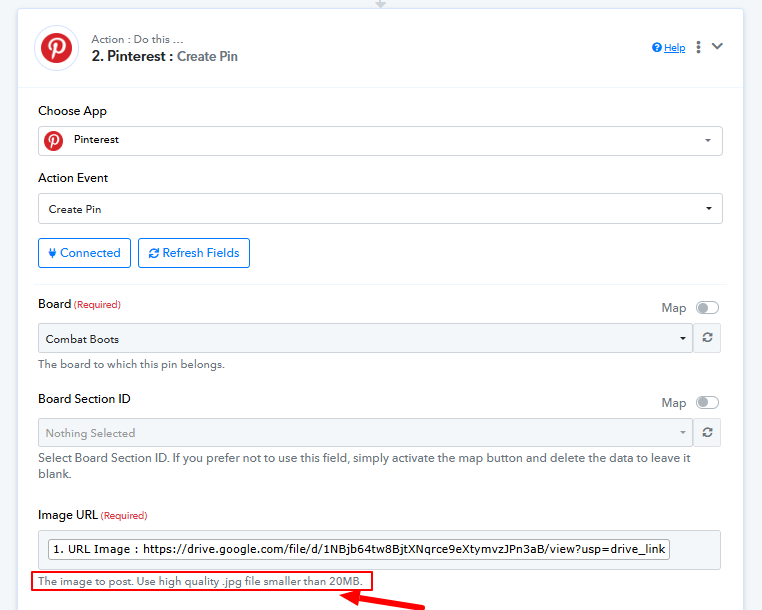Open the Choose App dropdown showing Pinterest
Screen dimensions: 762x610
[x=380, y=141]
